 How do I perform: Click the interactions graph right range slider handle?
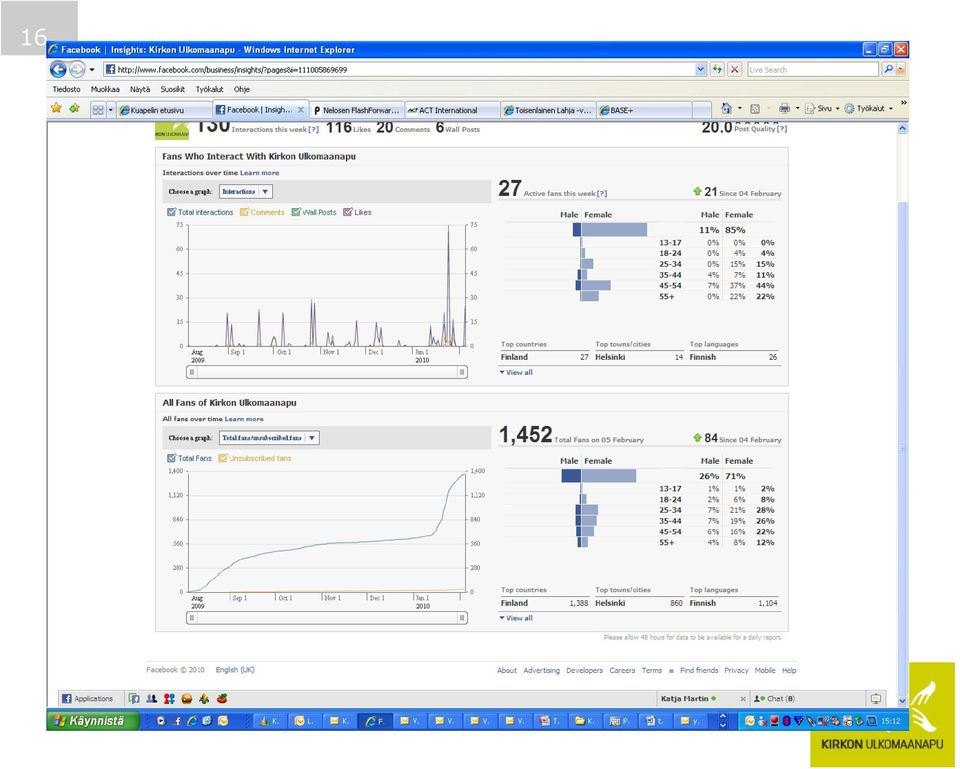(462, 372)
